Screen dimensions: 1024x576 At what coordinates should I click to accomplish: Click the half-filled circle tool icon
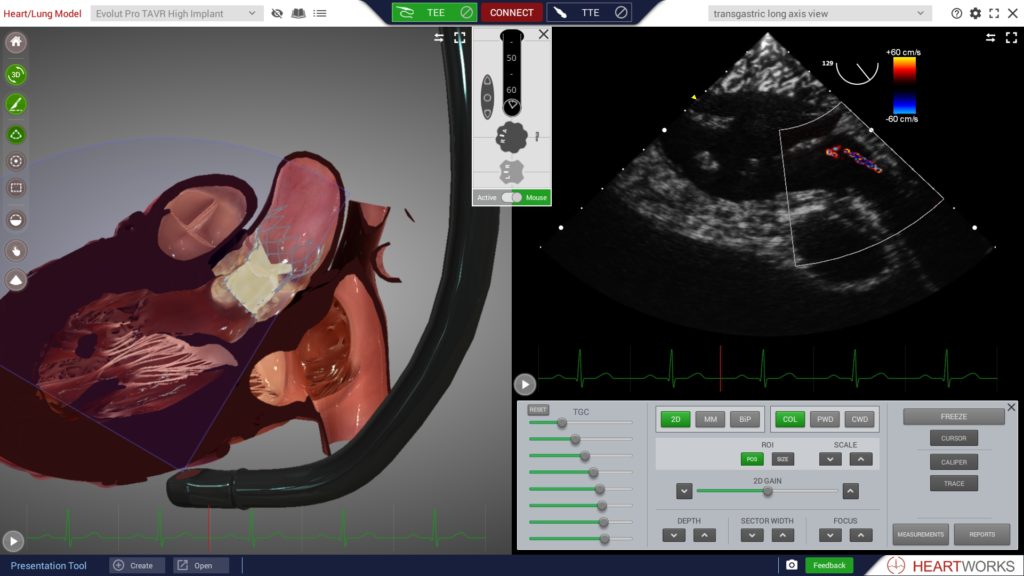coord(16,220)
